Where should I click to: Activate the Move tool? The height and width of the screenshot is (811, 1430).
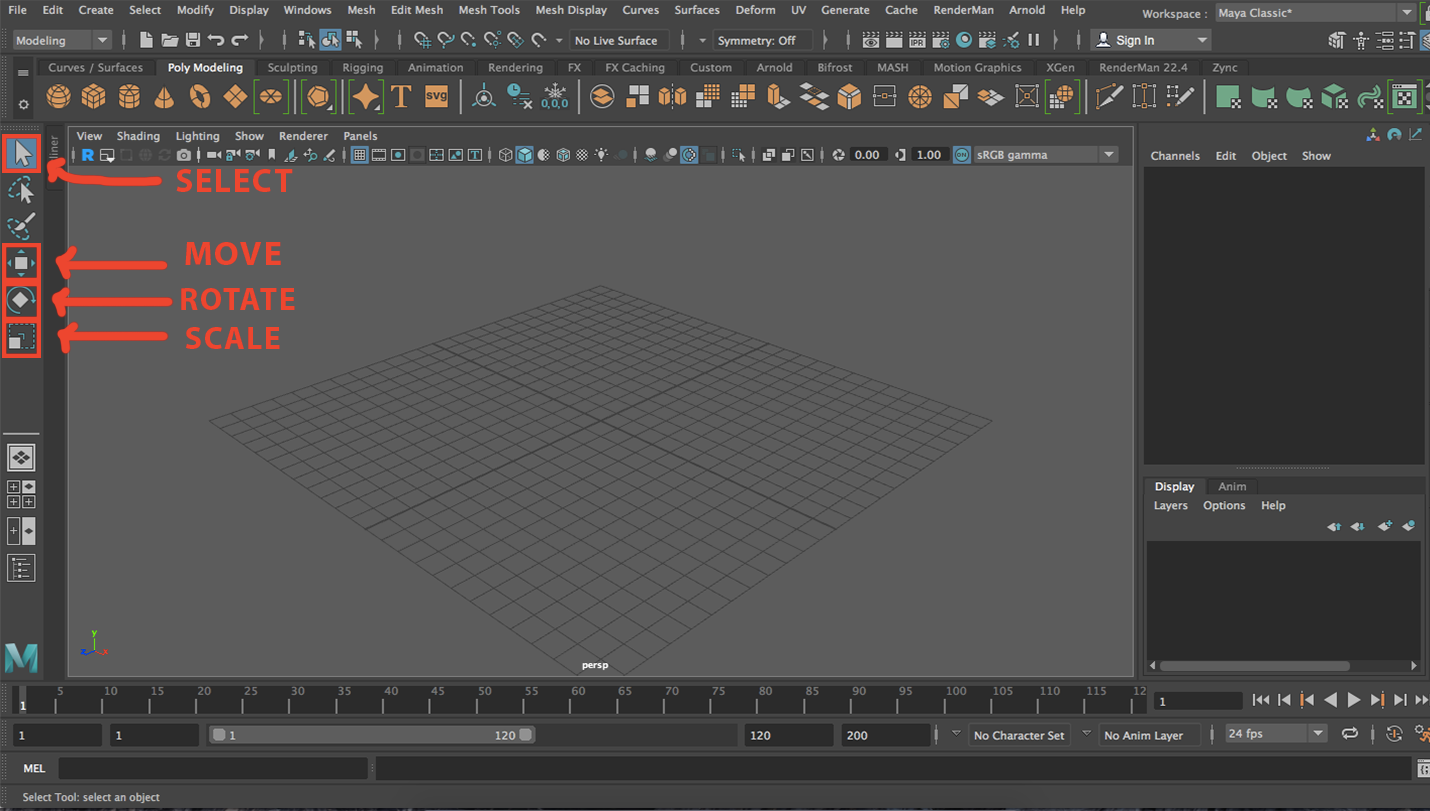coord(21,263)
